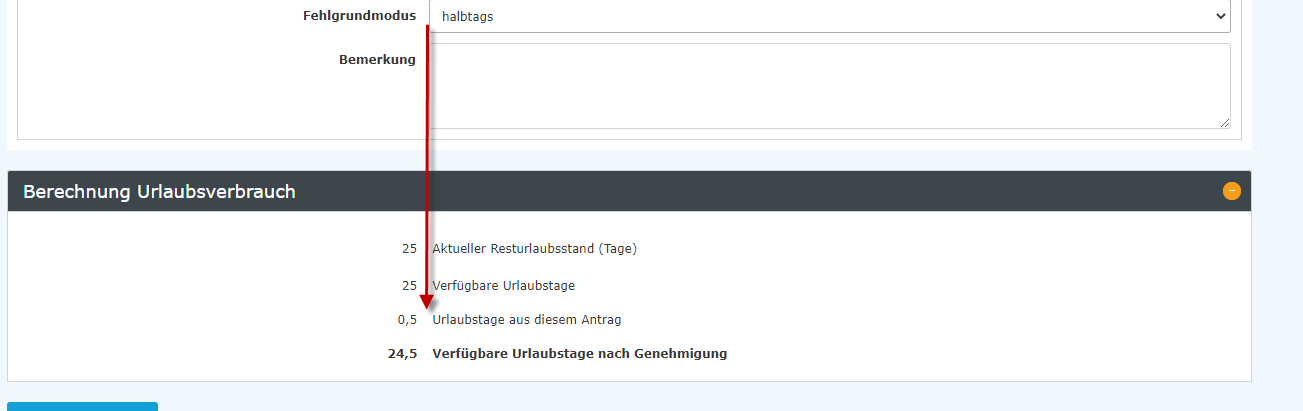
Task: Click the red arrowhead annotation
Action: pyautogui.click(x=427, y=300)
